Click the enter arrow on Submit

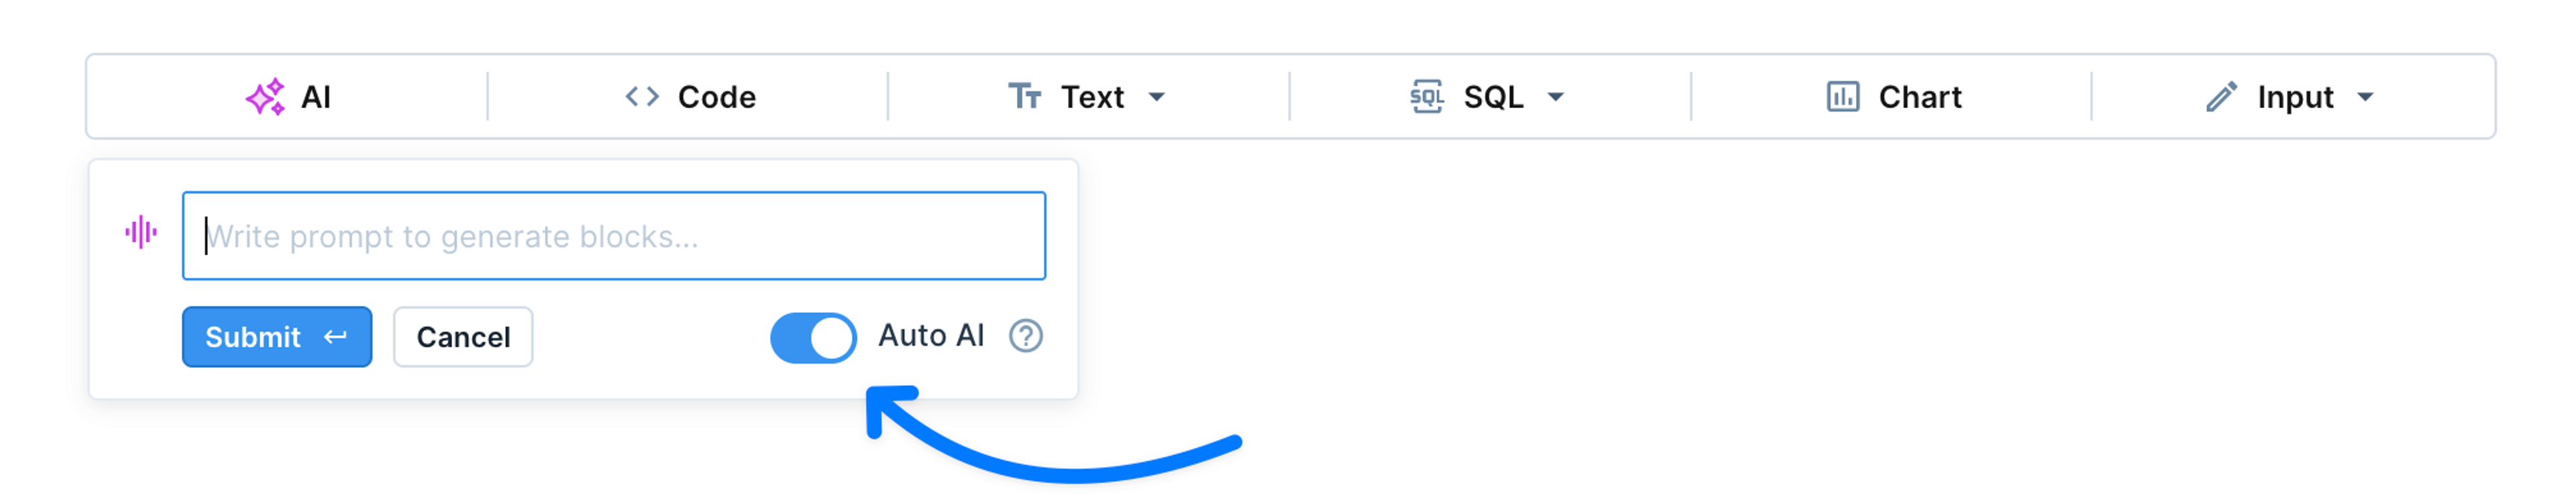click(335, 337)
